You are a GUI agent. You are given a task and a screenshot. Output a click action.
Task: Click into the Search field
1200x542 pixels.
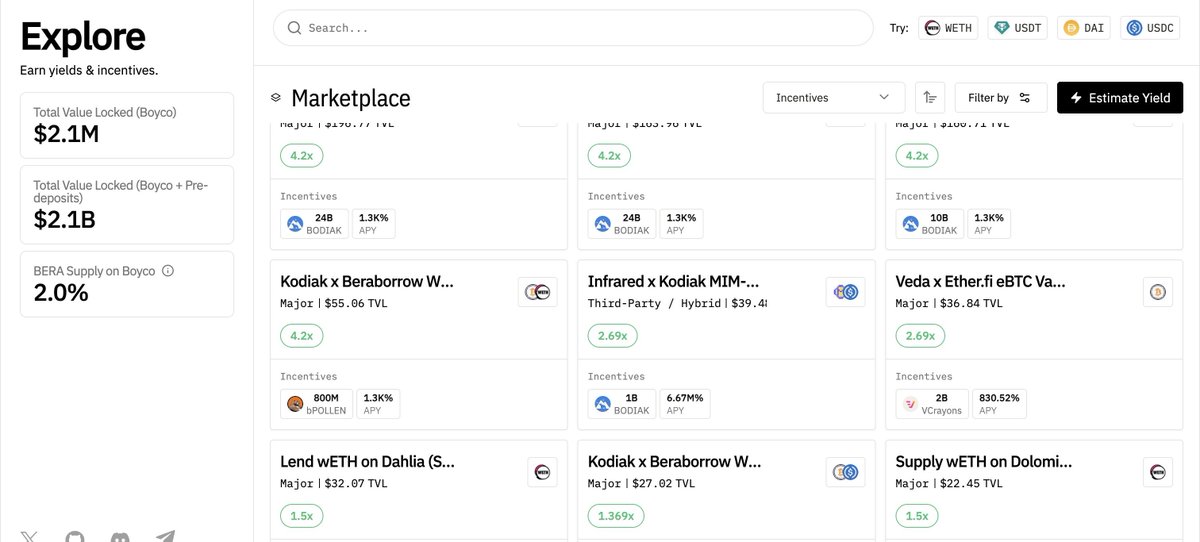573,28
